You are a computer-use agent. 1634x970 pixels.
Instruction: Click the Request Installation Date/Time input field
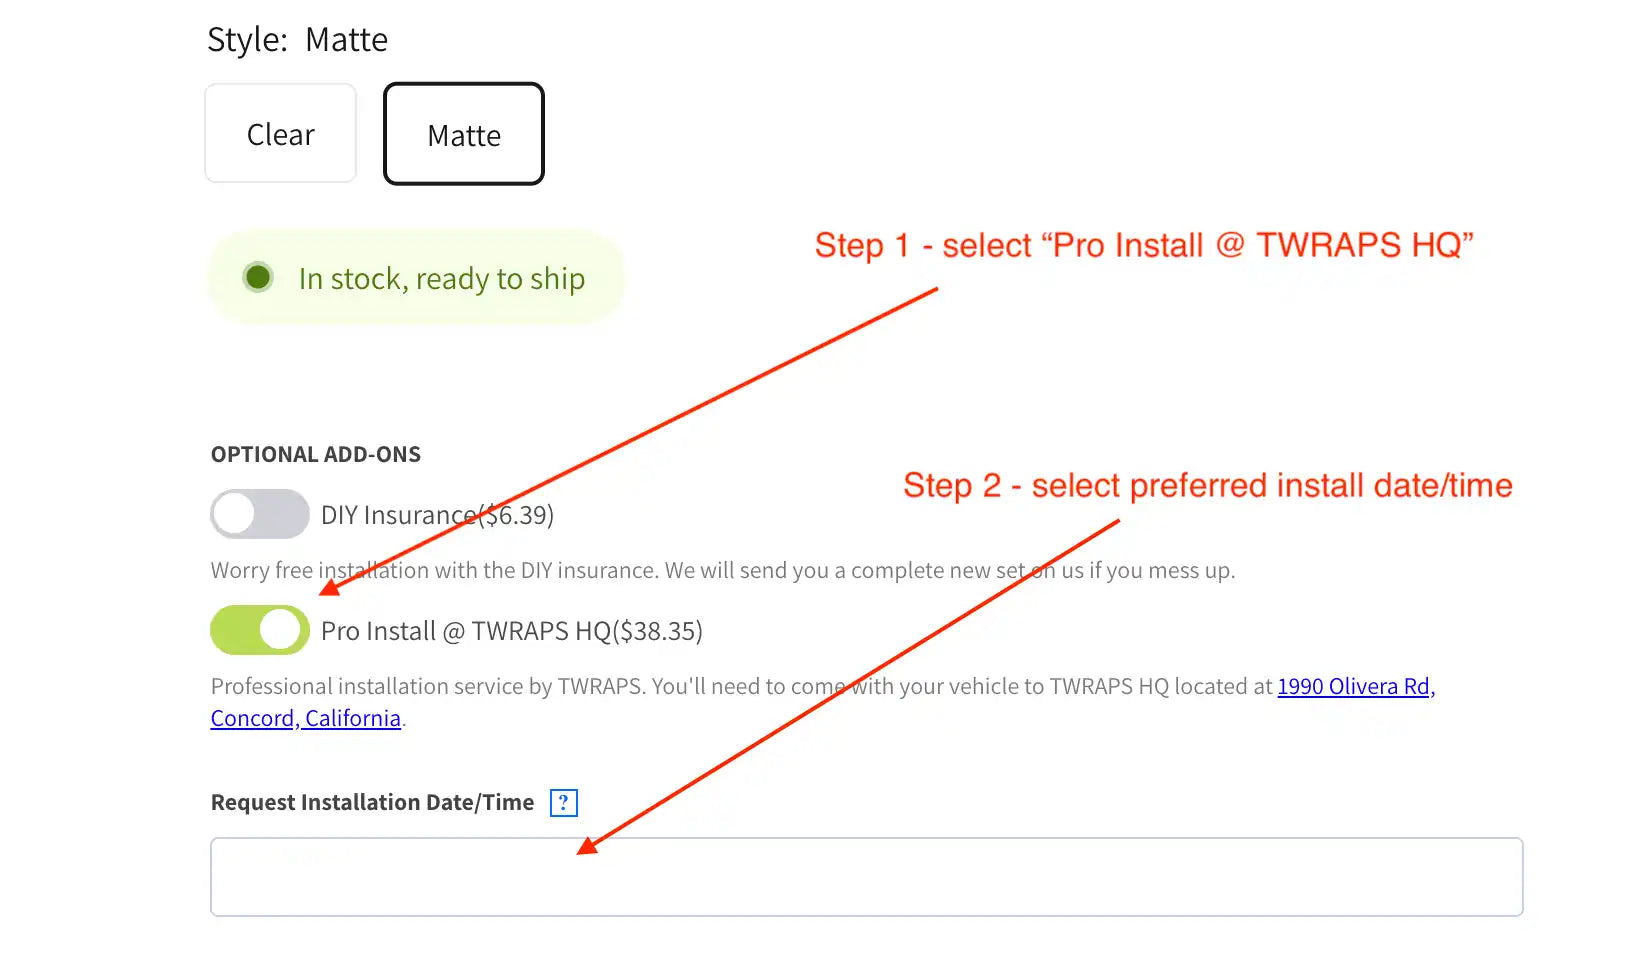(x=866, y=877)
